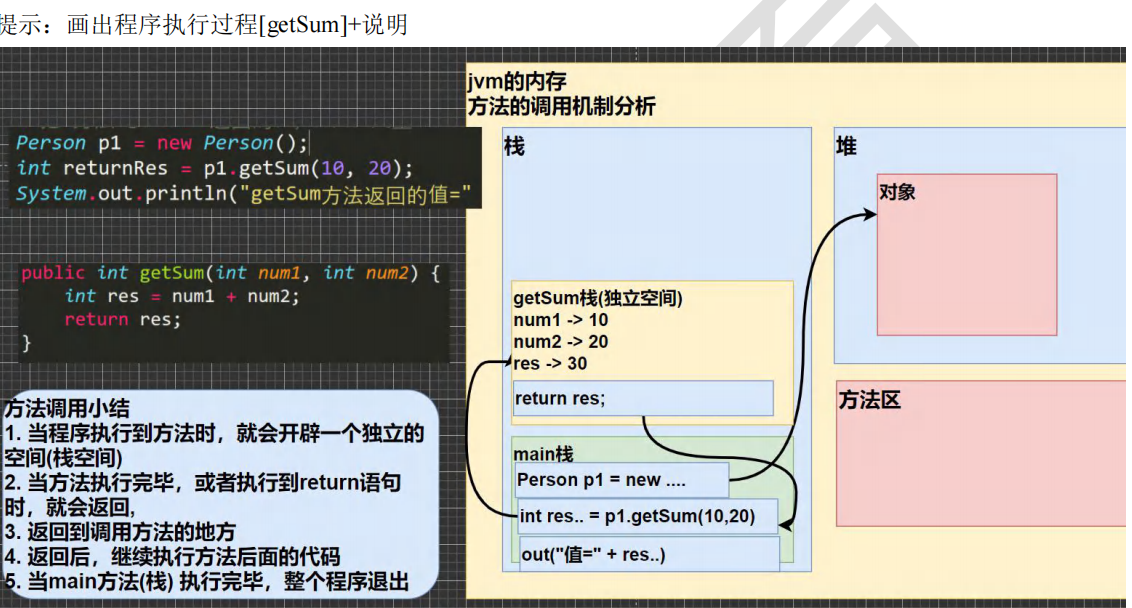Click the 'return res;' code line in the getSum method
The image size is (1132, 608).
123,319
